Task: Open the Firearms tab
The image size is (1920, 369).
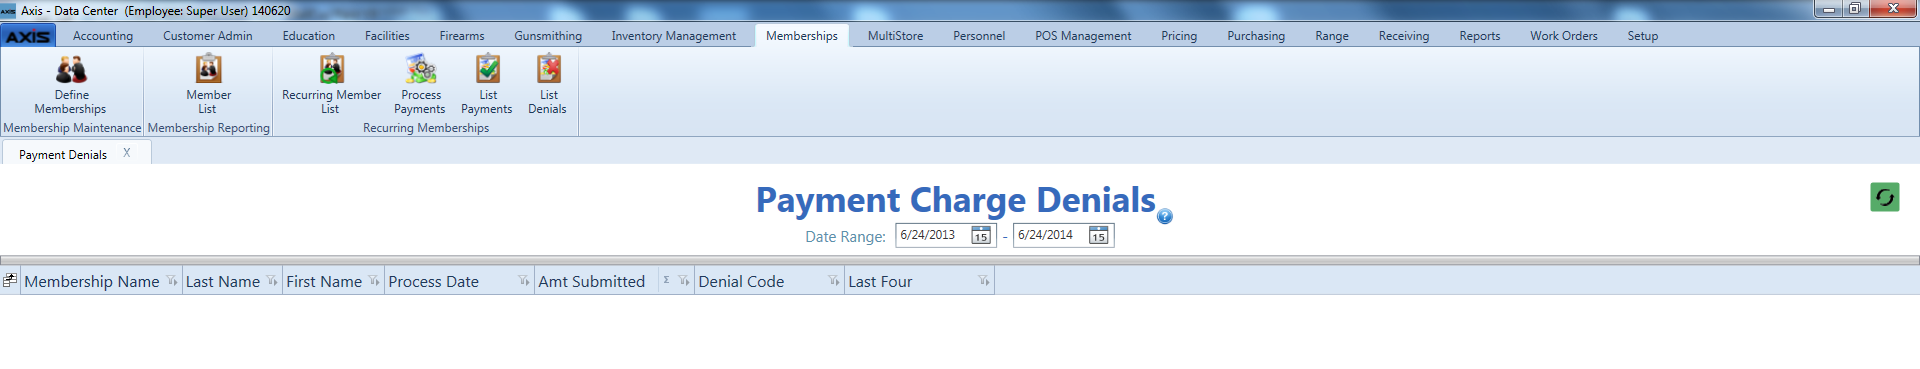Action: 462,36
